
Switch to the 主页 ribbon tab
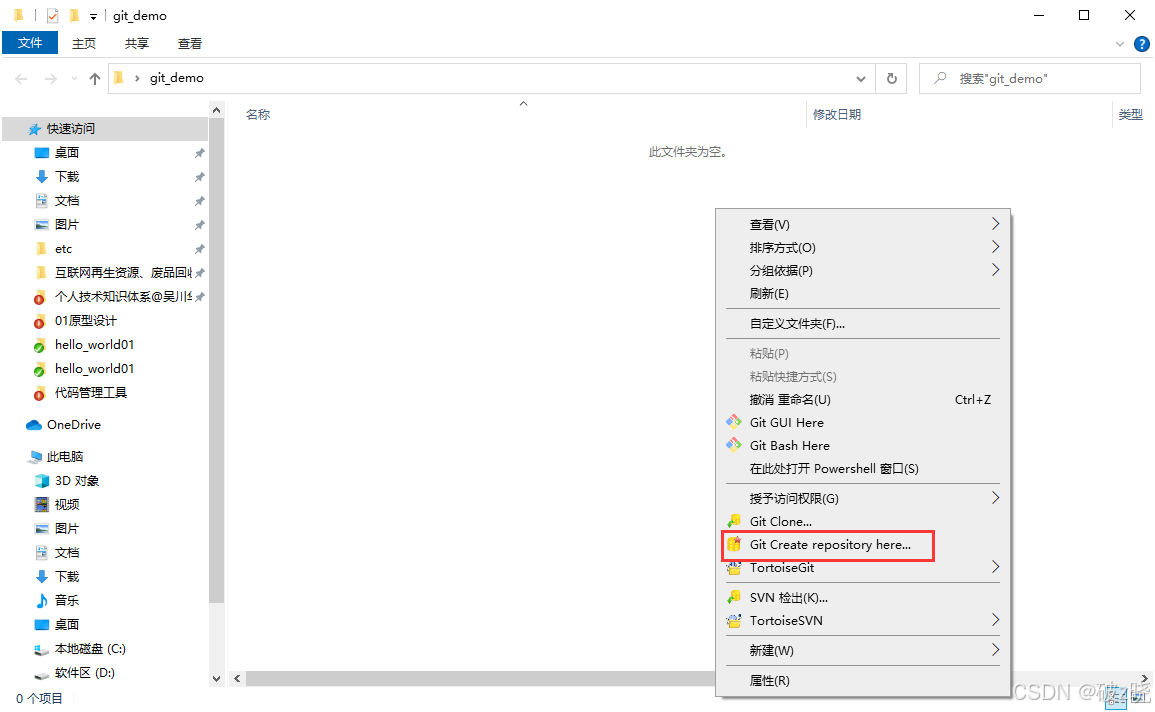(84, 43)
